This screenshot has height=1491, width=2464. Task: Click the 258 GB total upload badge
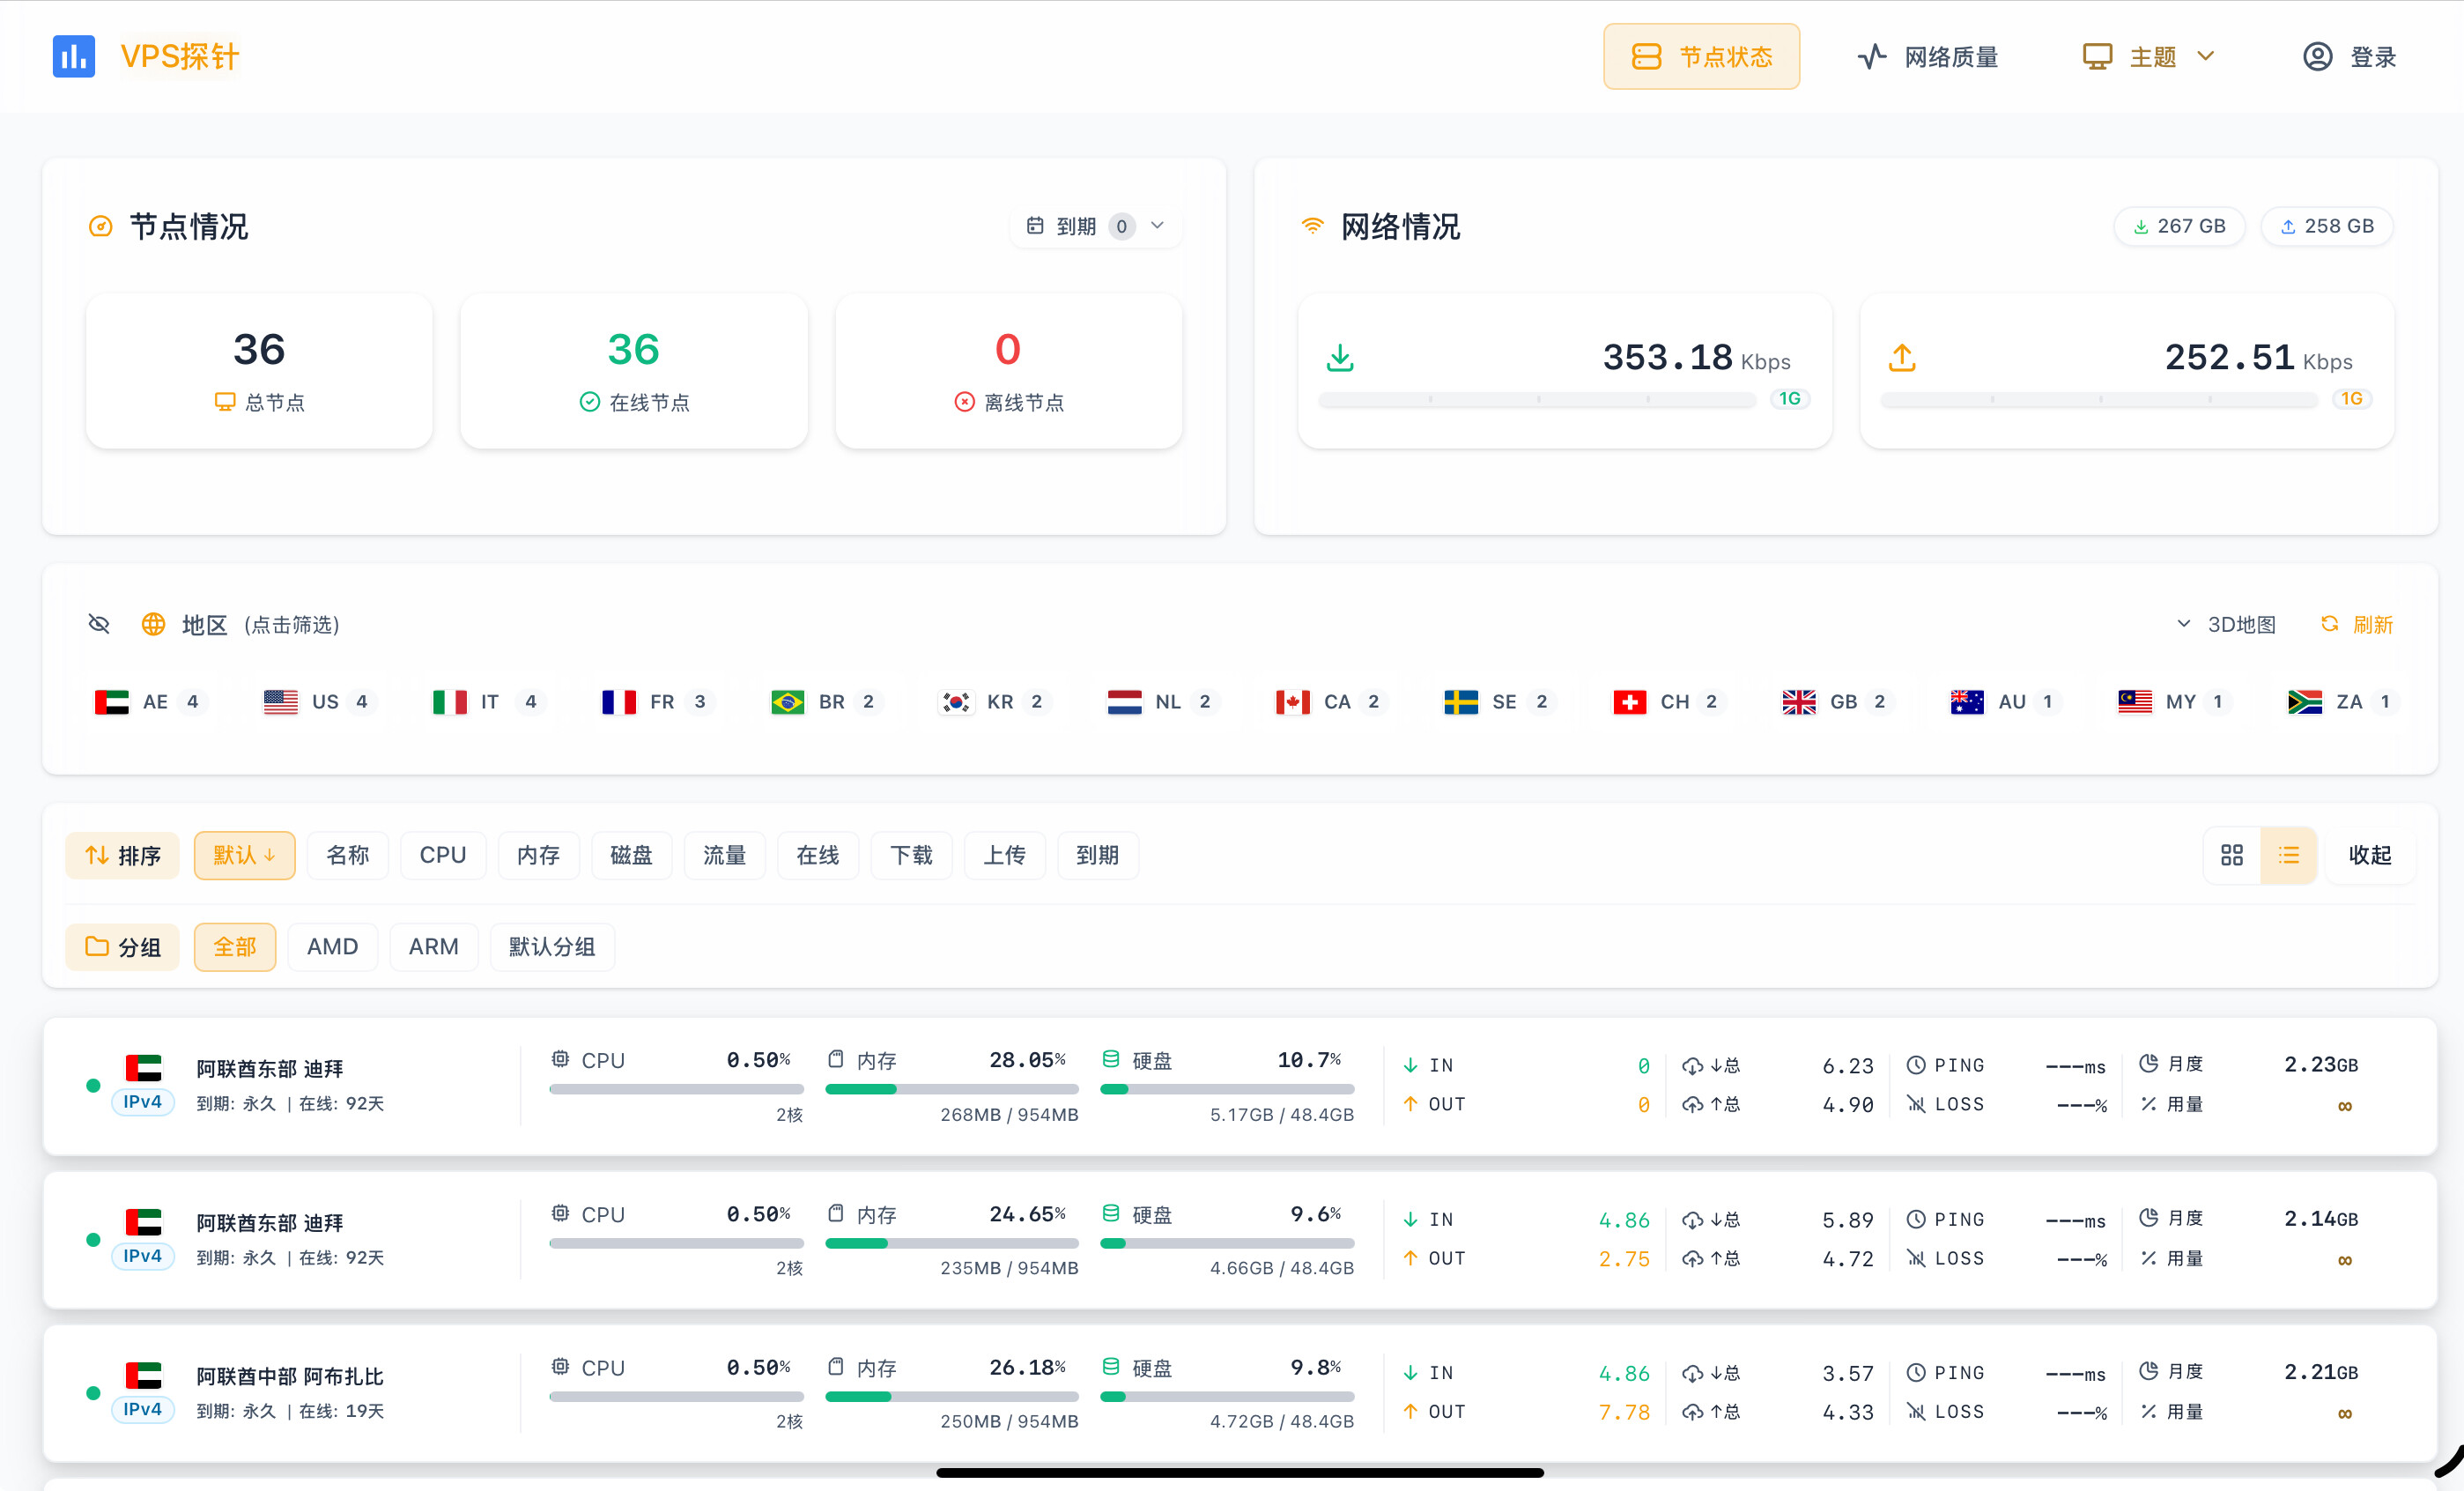(2327, 226)
